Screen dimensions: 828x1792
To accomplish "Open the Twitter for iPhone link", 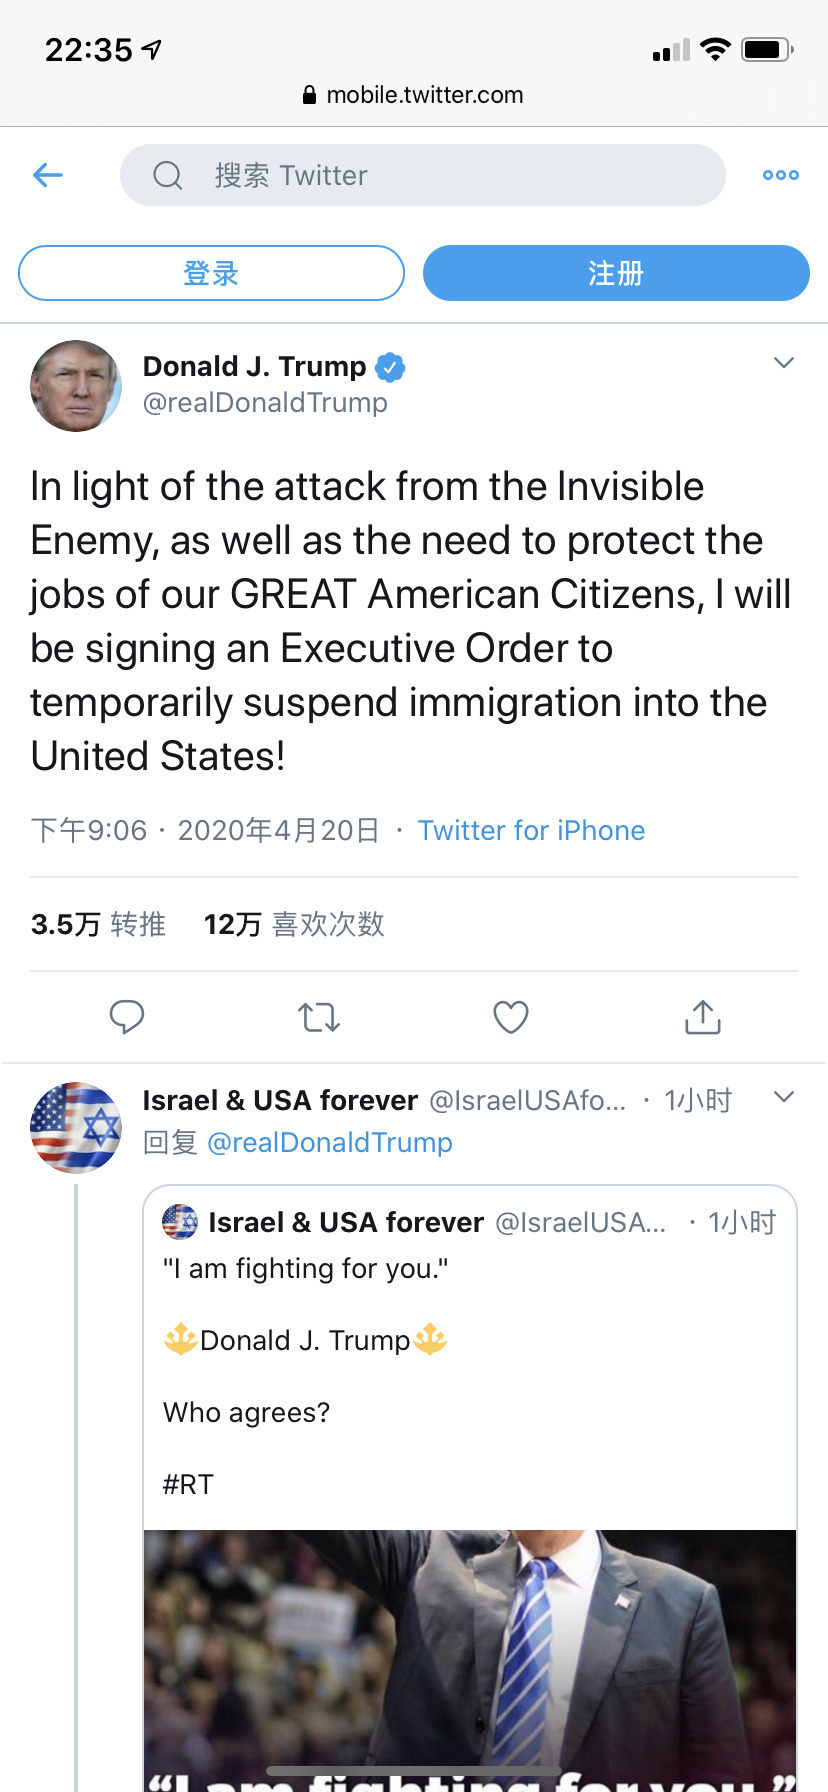I will pyautogui.click(x=531, y=830).
